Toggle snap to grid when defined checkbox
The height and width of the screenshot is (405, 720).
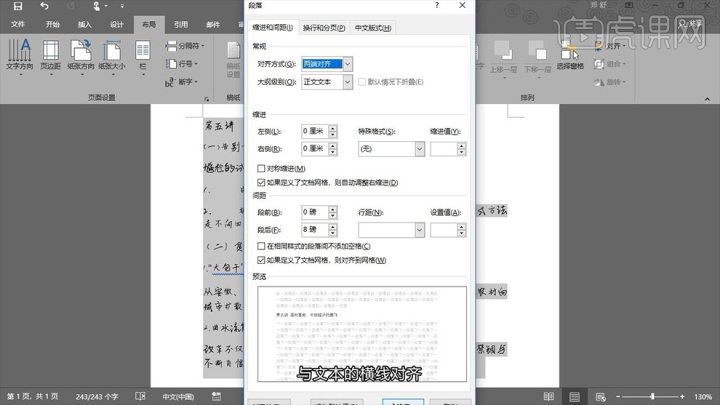pyautogui.click(x=261, y=260)
